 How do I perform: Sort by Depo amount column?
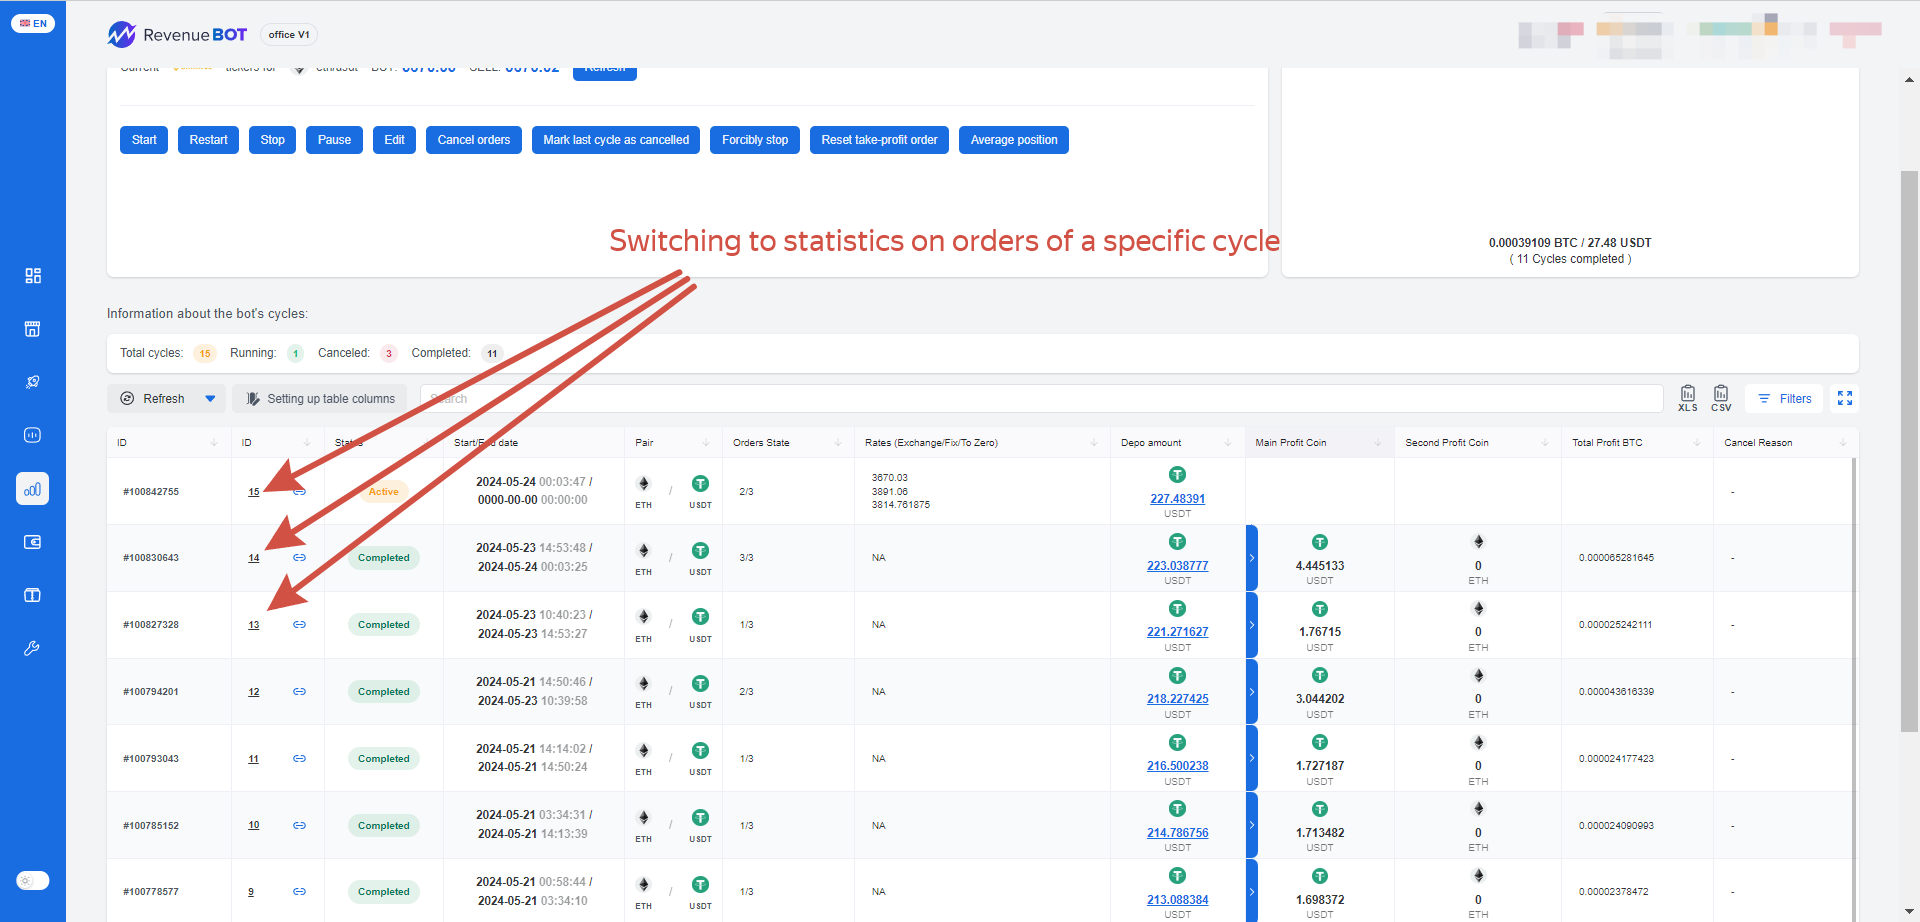tap(1177, 443)
